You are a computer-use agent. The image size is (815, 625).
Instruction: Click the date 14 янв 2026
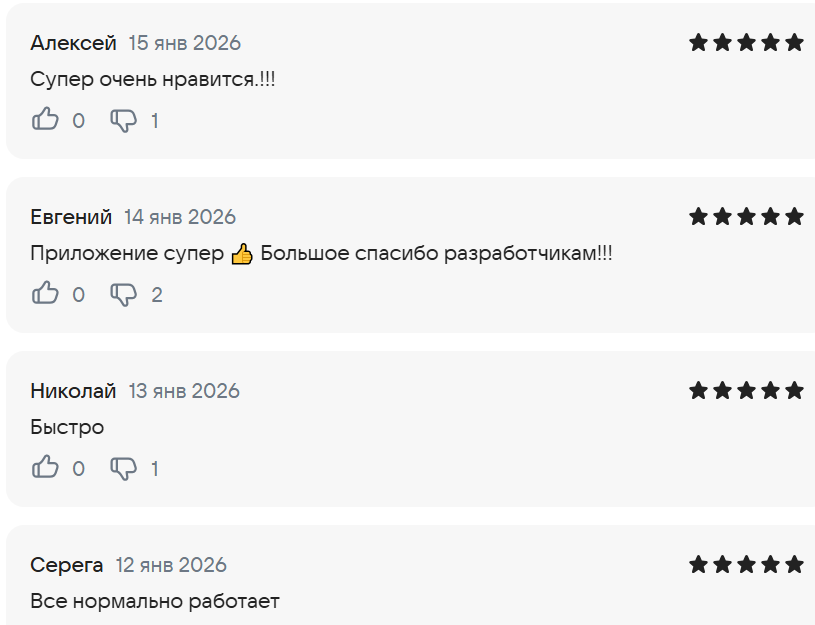pos(180,217)
